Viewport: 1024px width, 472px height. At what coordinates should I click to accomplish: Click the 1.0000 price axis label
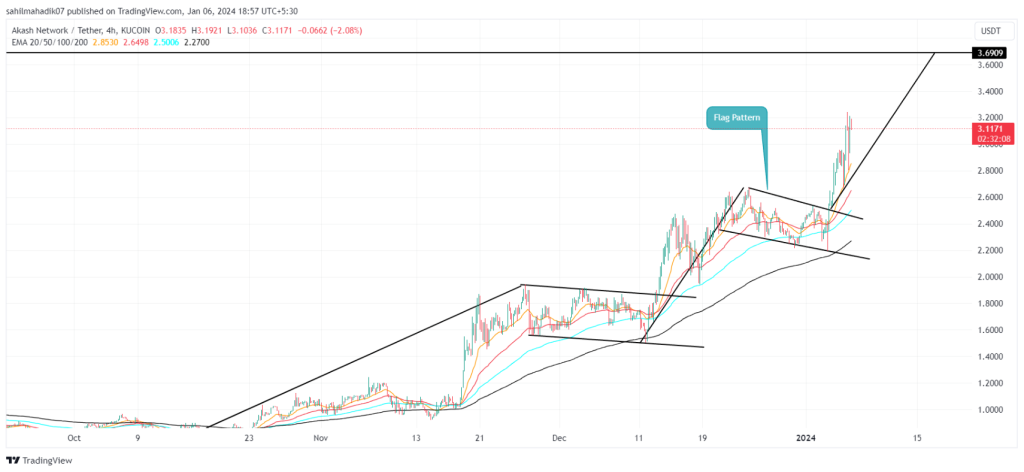coord(989,410)
